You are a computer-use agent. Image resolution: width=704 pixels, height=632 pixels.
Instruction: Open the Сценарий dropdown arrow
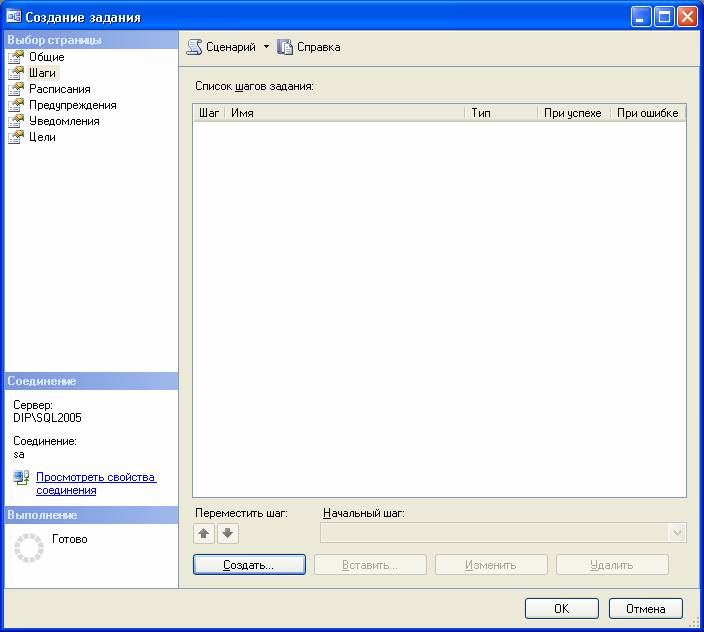coord(266,47)
